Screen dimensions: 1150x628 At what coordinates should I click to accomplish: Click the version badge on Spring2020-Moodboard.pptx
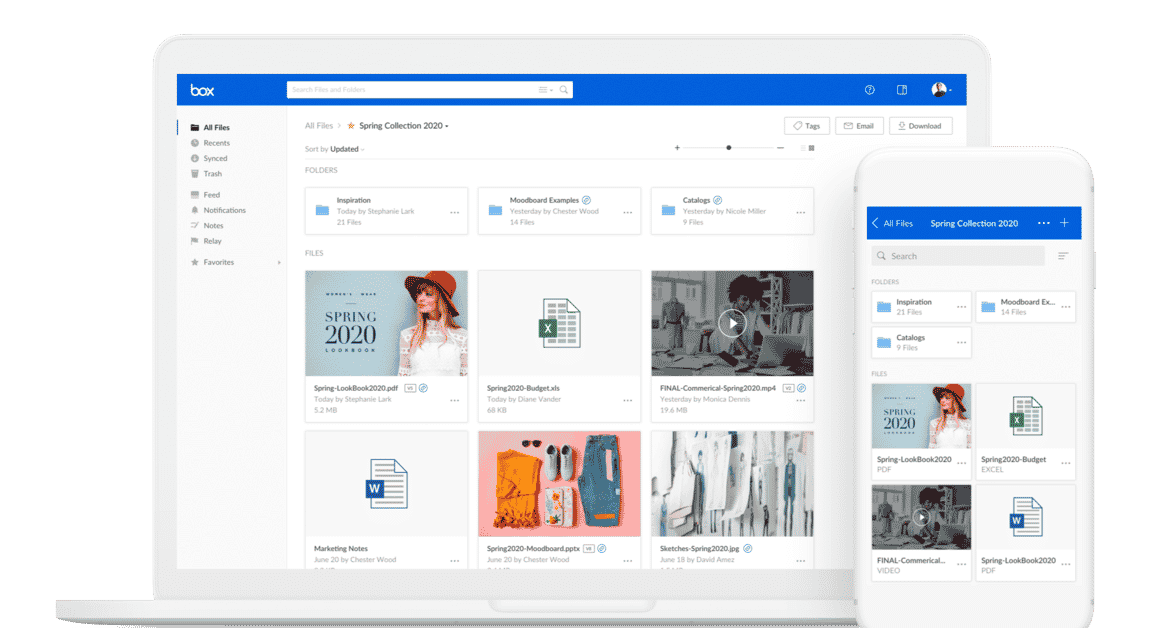tap(588, 549)
